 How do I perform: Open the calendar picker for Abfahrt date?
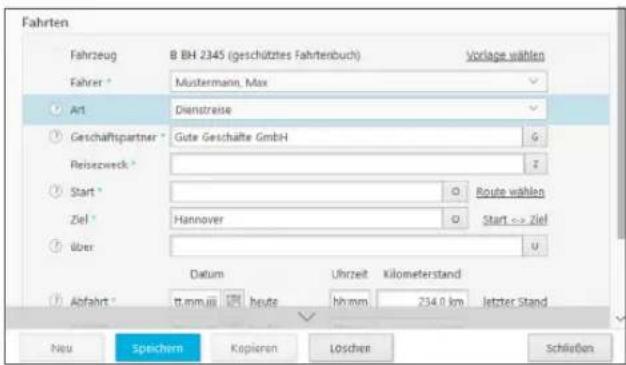coord(234,300)
